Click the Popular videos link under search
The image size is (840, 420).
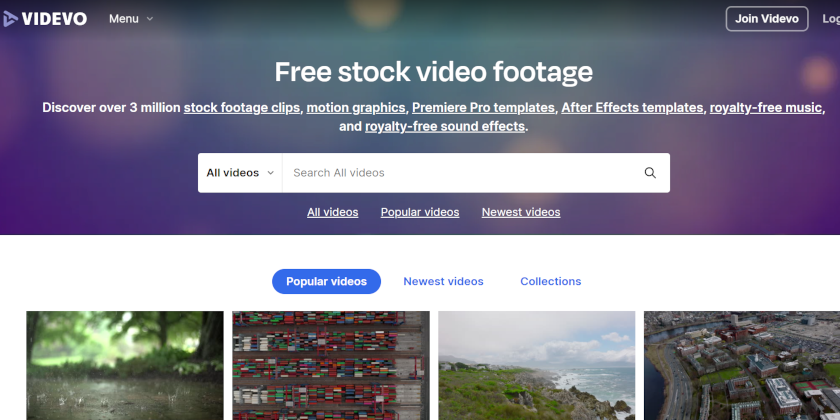[420, 212]
